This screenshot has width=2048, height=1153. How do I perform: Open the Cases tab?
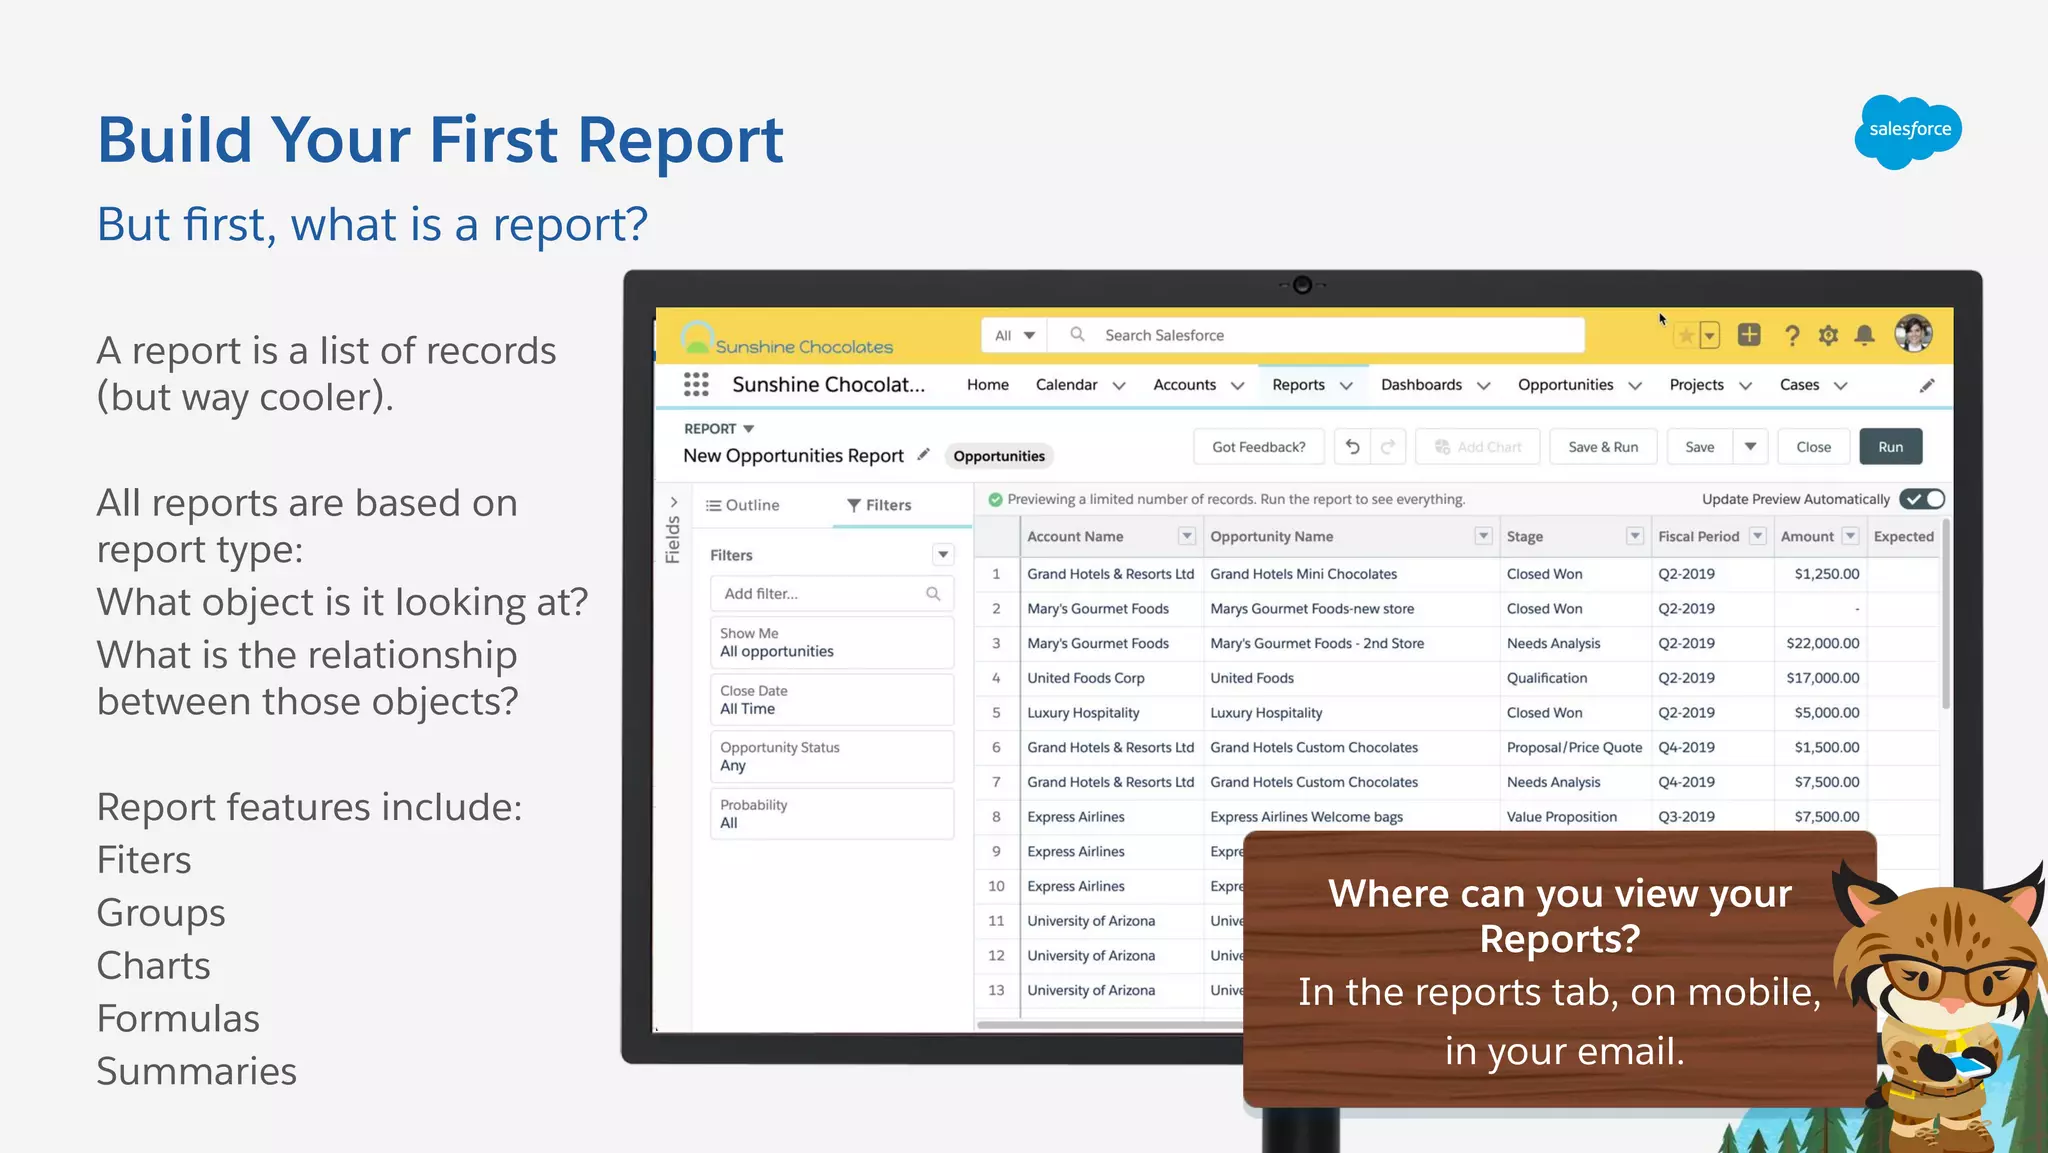click(1799, 385)
